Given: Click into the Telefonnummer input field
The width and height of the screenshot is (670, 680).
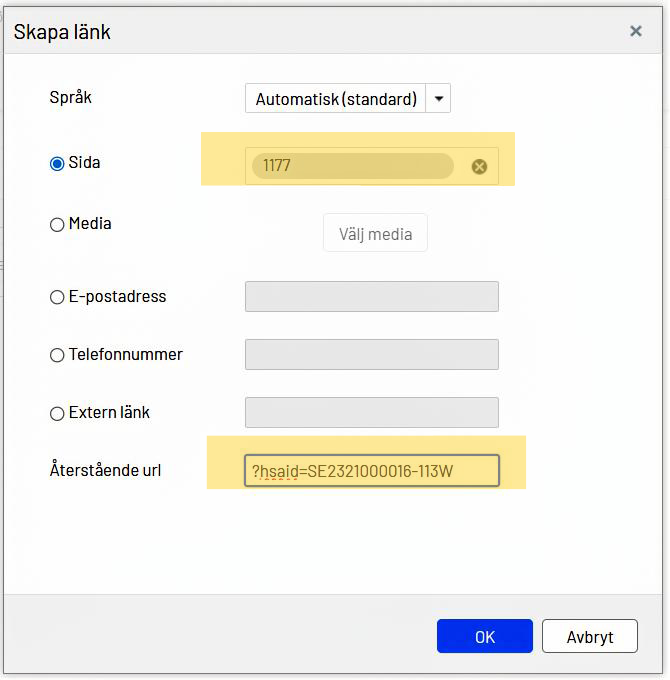Looking at the screenshot, I should pyautogui.click(x=371, y=355).
